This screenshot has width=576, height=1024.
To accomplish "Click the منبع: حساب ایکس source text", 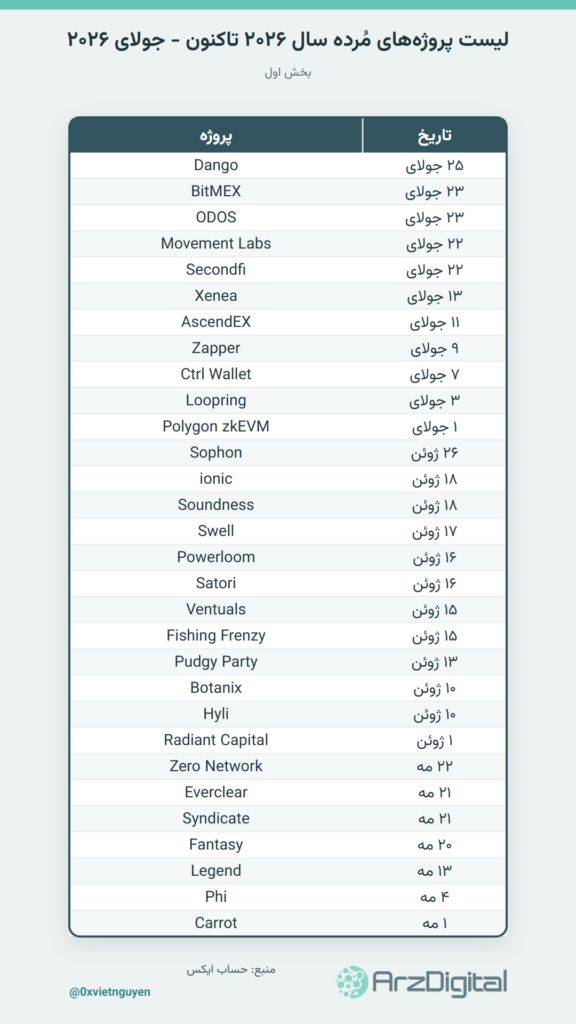I will pyautogui.click(x=231, y=969).
